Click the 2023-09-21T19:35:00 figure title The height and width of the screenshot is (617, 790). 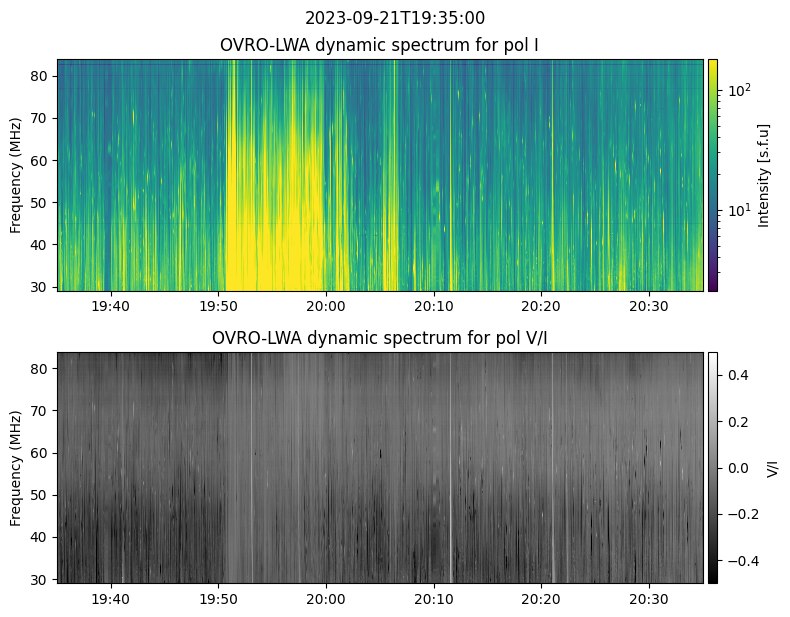click(x=395, y=18)
